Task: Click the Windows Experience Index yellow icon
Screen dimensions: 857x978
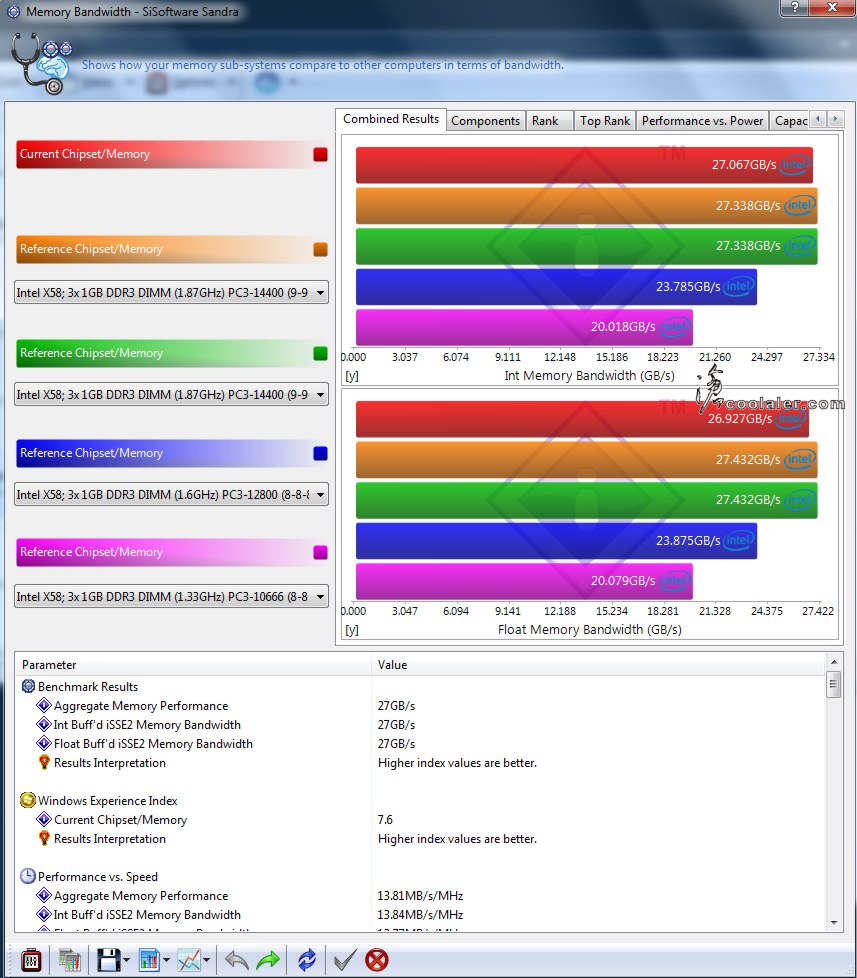Action: click(x=27, y=800)
